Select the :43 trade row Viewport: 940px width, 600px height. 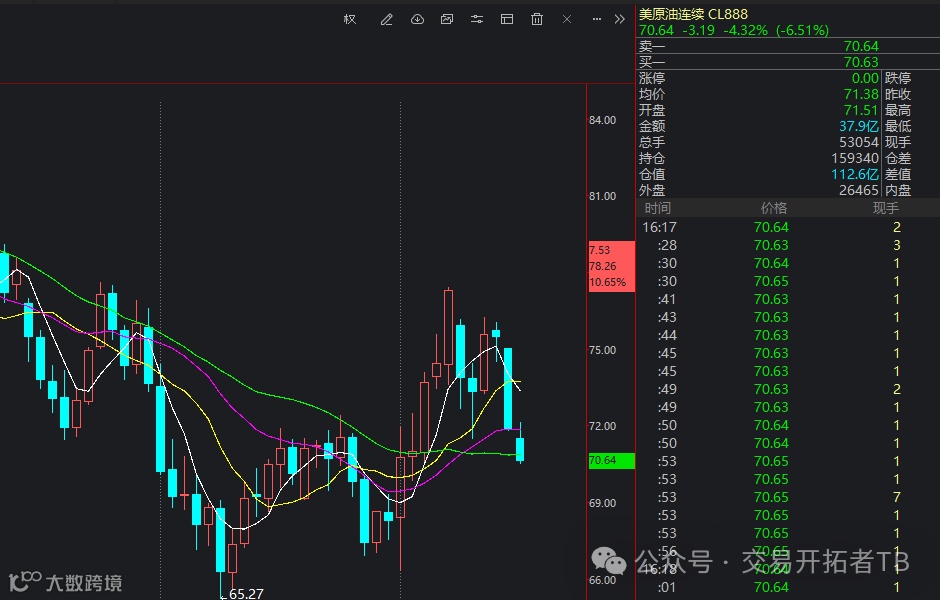point(788,317)
